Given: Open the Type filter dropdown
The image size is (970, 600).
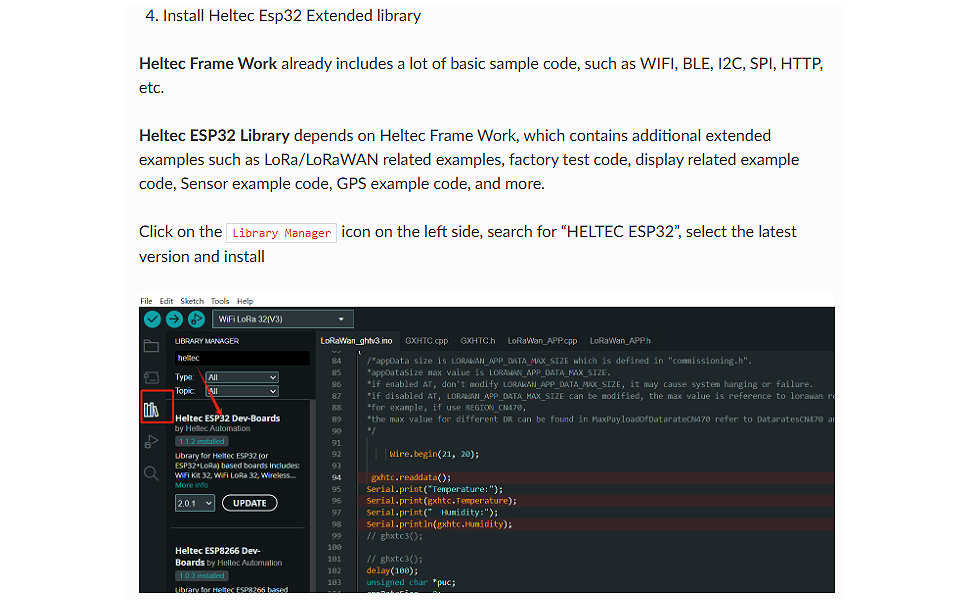Looking at the screenshot, I should click(241, 377).
